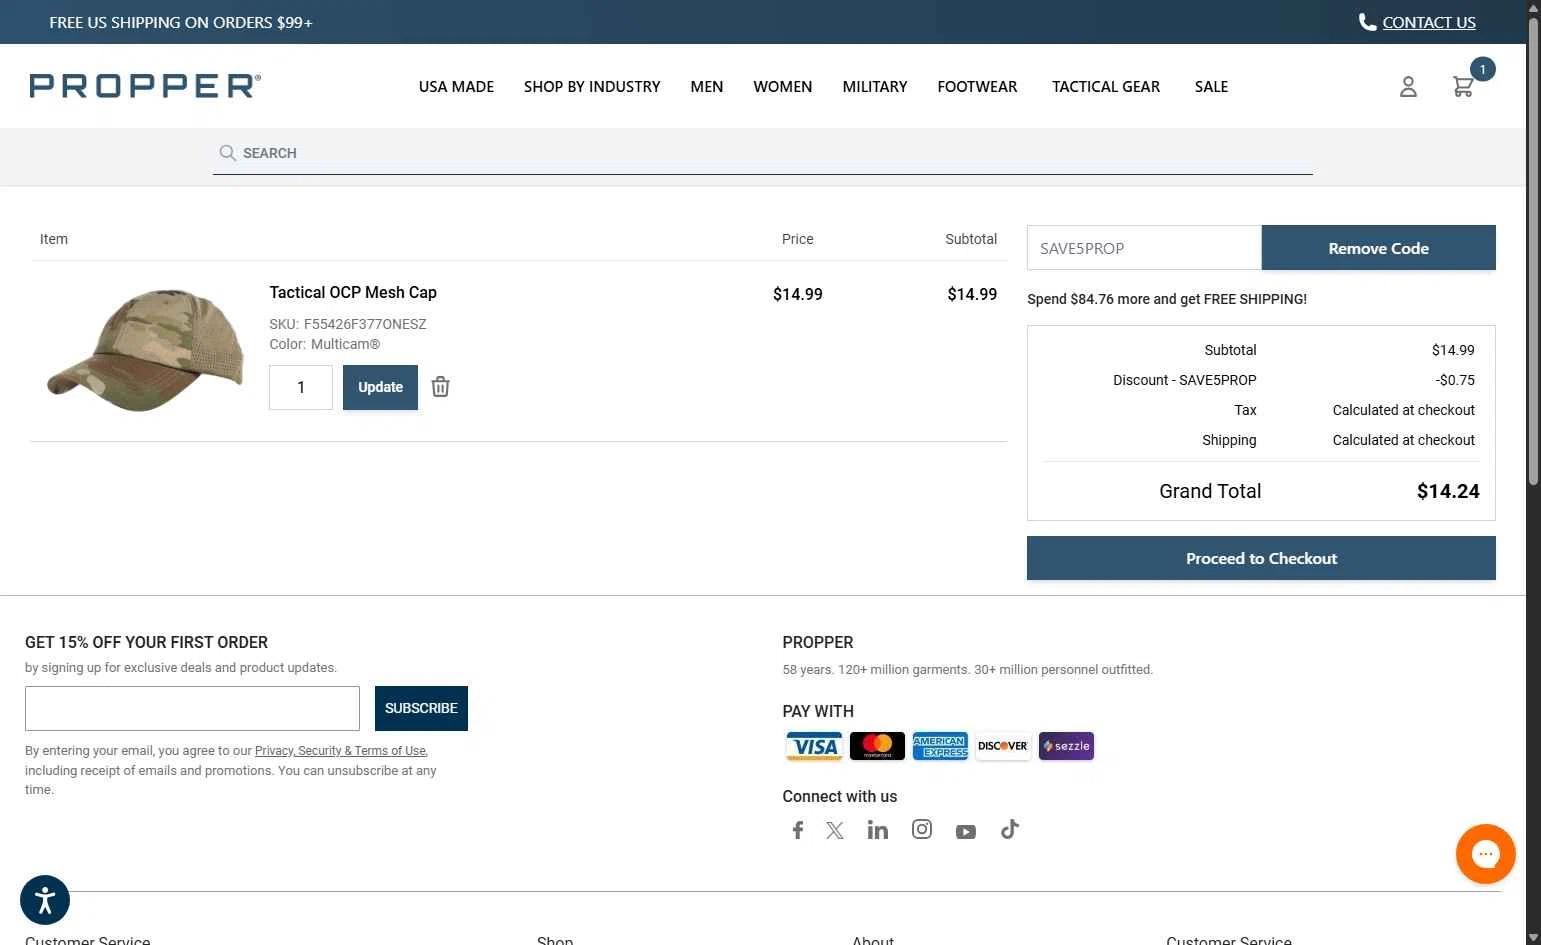The width and height of the screenshot is (1541, 945).
Task: Open the Tactical OCP Mesh Cap product link
Action: 353,292
